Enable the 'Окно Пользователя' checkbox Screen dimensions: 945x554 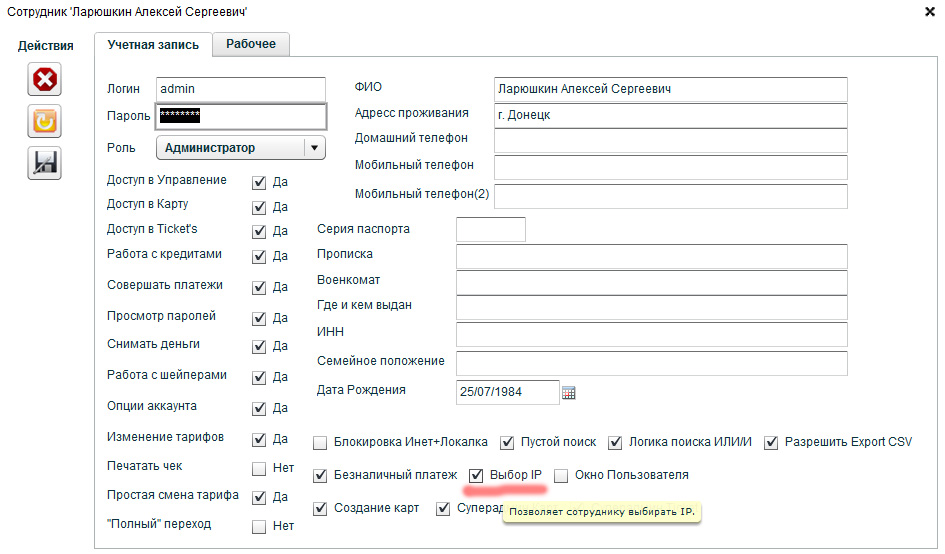pyautogui.click(x=561, y=476)
